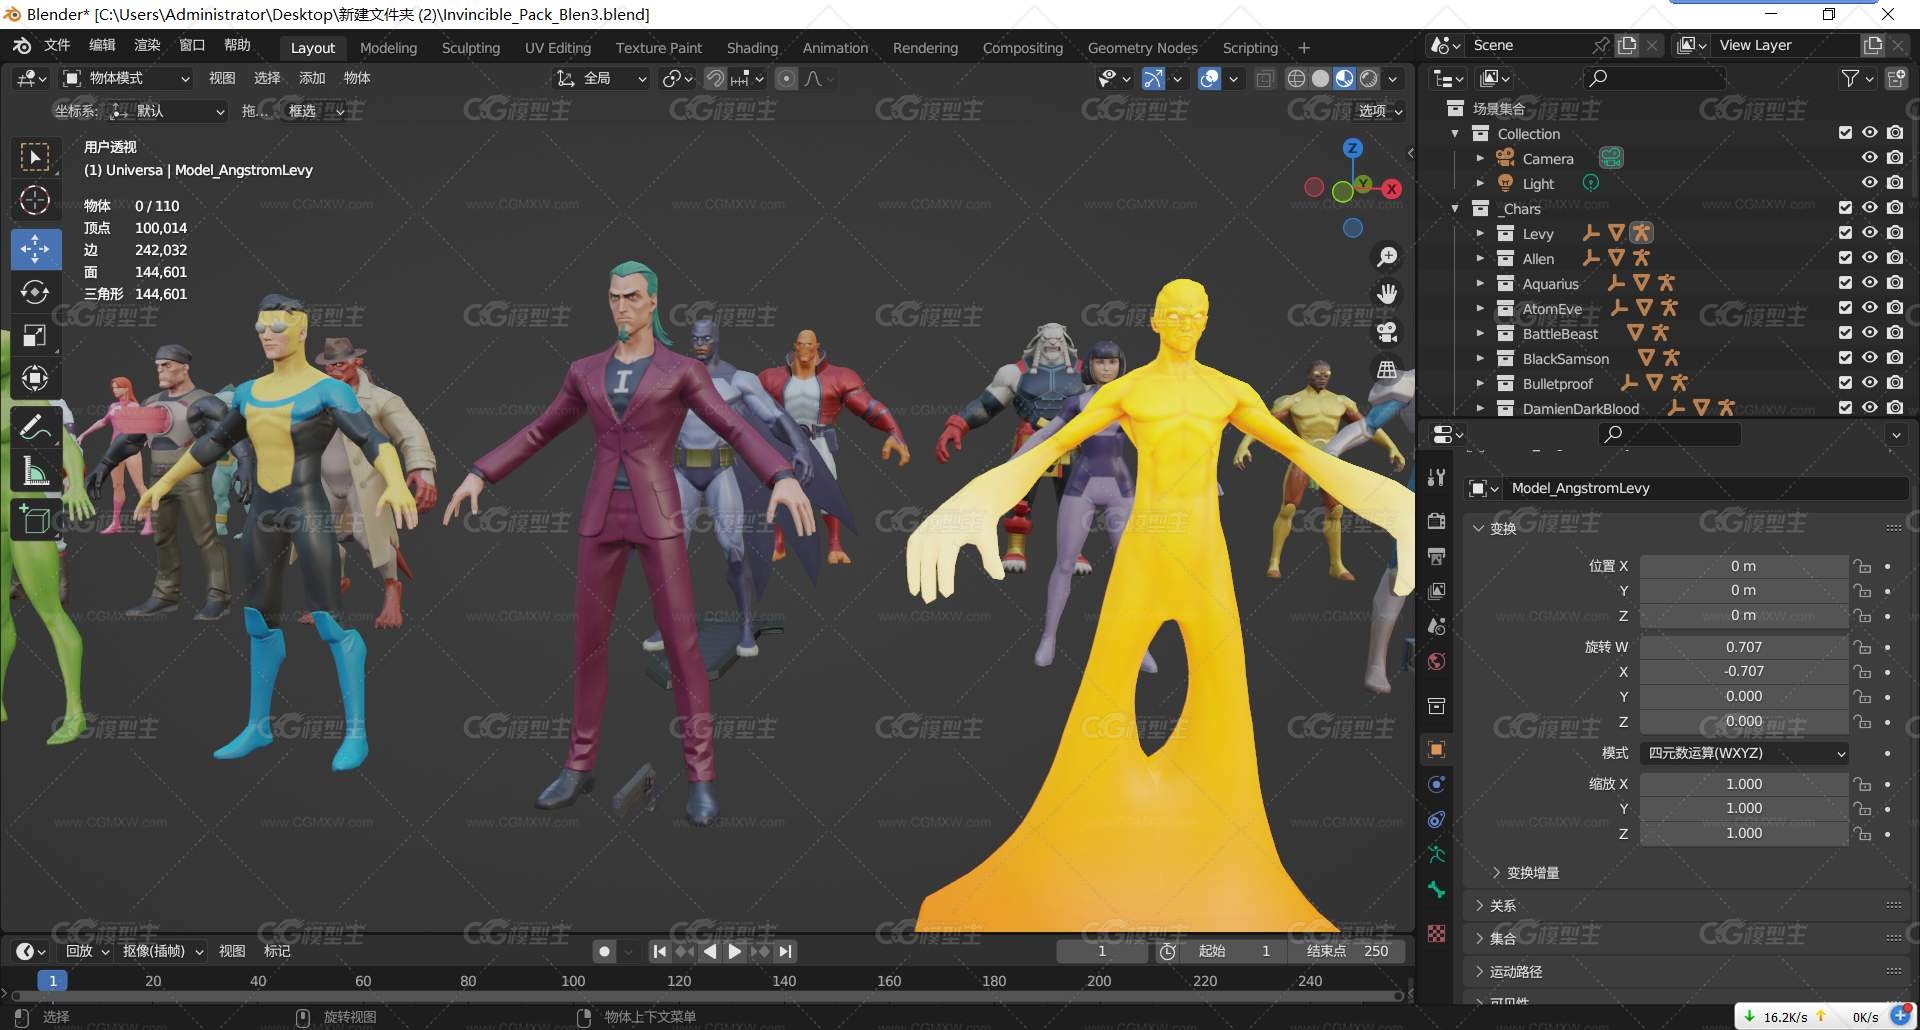Choose the Select Box tool
The height and width of the screenshot is (1030, 1920).
coord(35,158)
